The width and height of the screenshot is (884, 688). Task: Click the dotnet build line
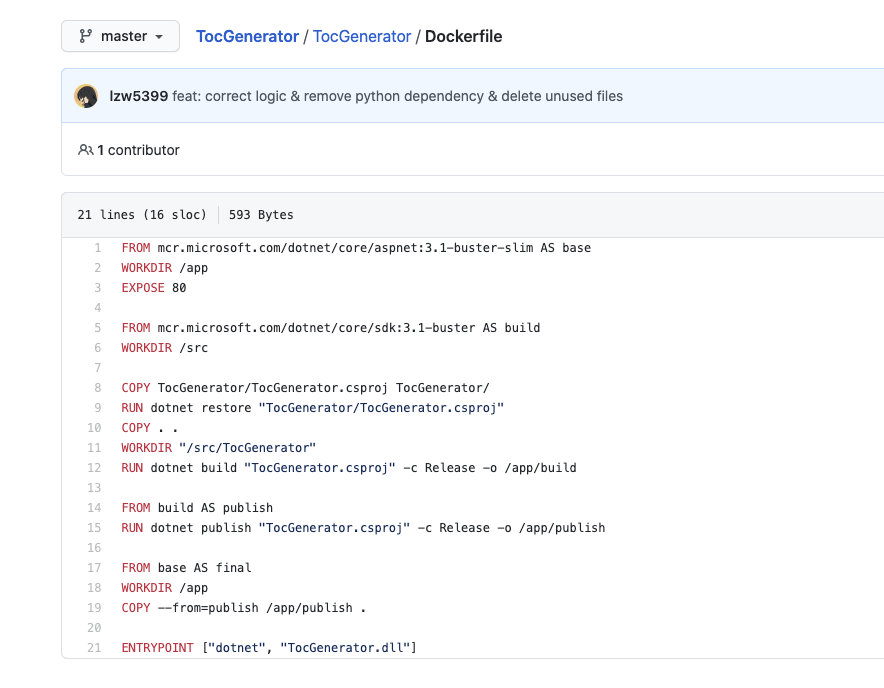(349, 468)
